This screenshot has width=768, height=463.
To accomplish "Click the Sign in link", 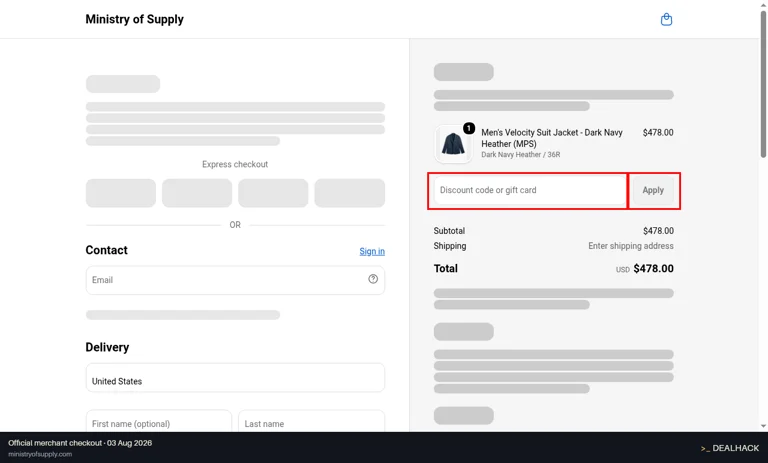I will pos(372,251).
